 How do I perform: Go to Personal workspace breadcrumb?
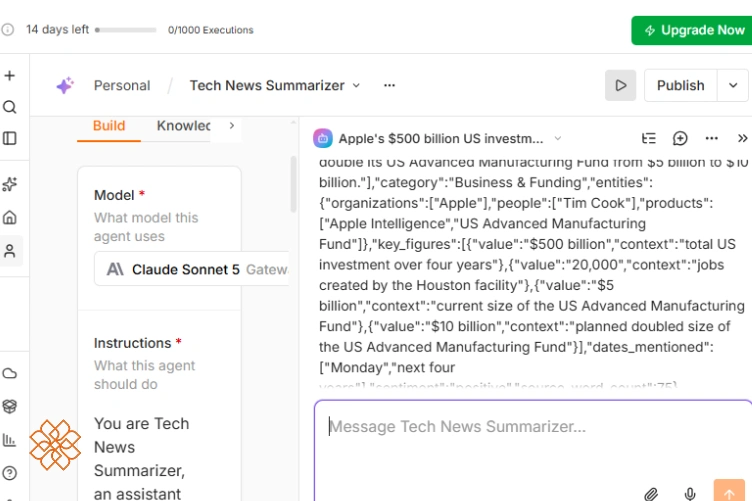tap(122, 85)
